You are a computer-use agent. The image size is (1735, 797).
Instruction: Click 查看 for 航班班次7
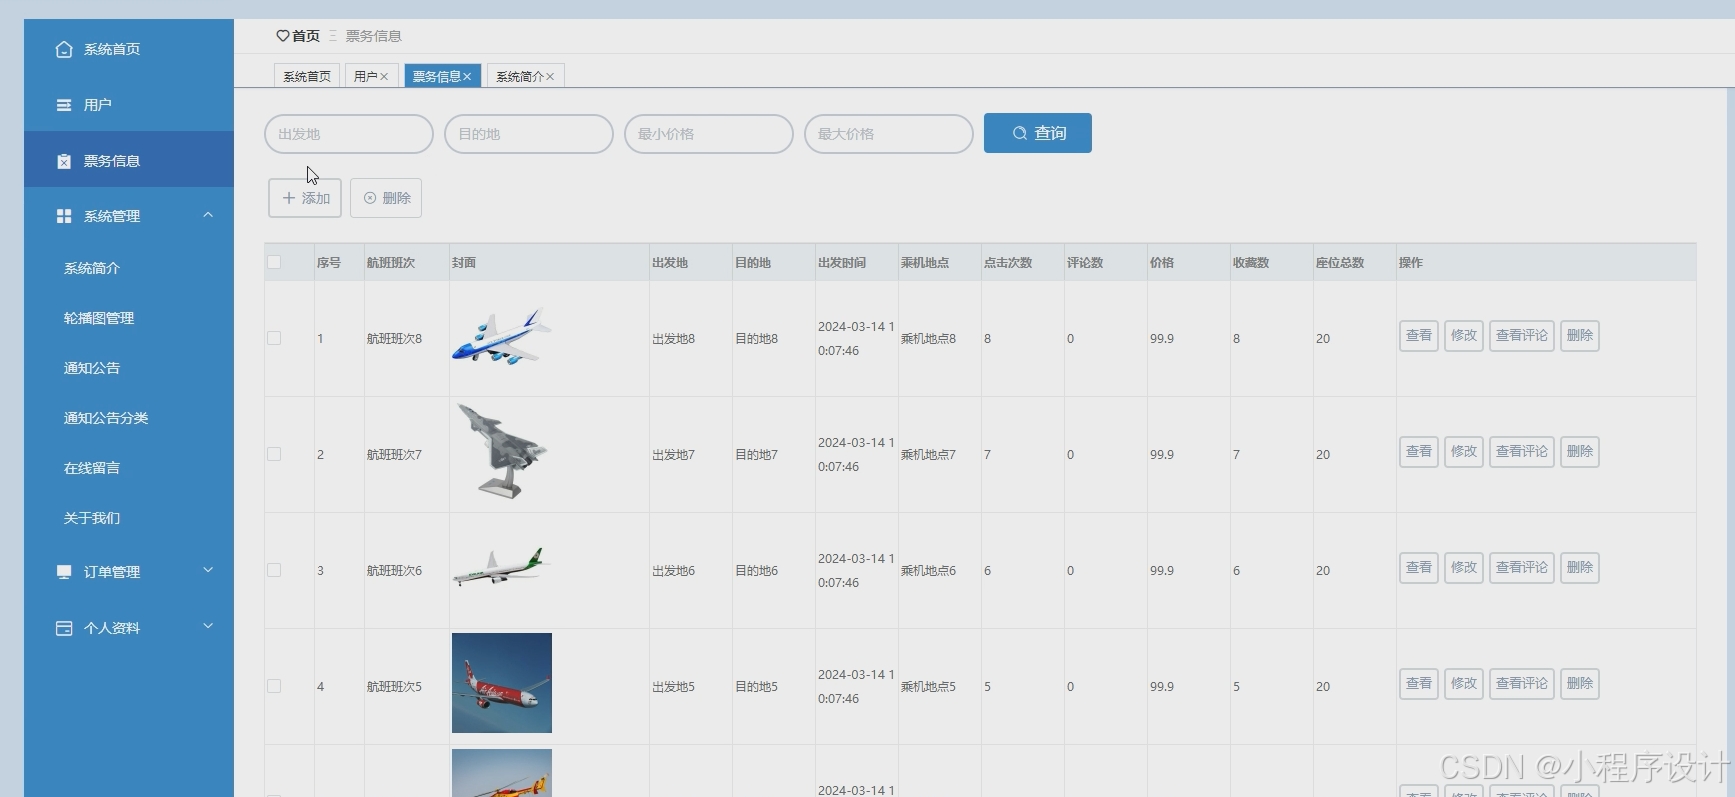click(x=1419, y=452)
